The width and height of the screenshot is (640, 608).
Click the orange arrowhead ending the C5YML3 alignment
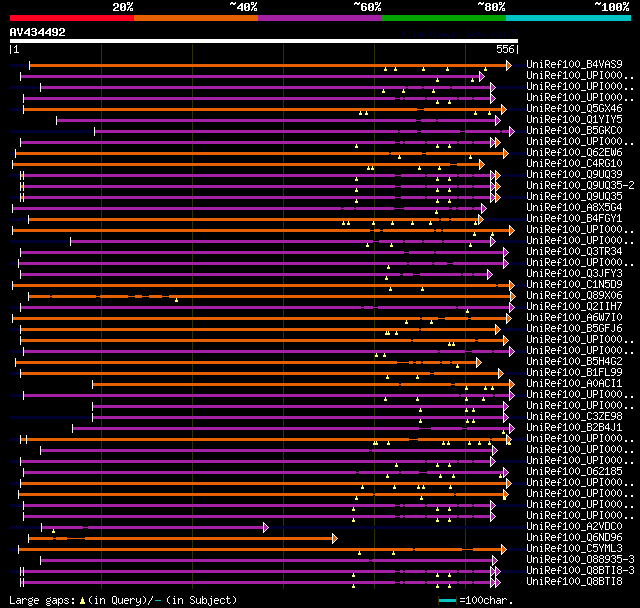504,550
